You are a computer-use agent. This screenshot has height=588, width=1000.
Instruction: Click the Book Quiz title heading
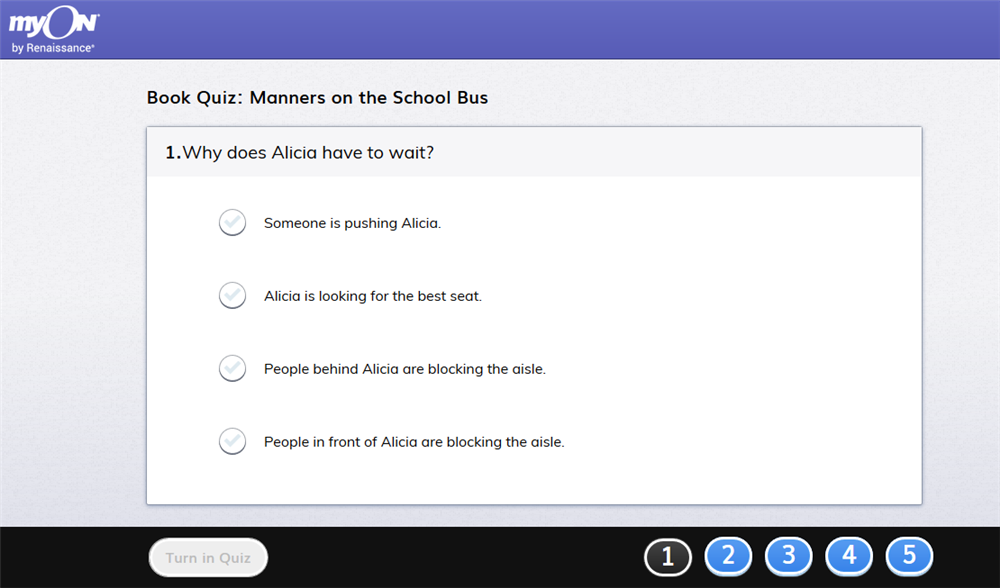click(317, 98)
